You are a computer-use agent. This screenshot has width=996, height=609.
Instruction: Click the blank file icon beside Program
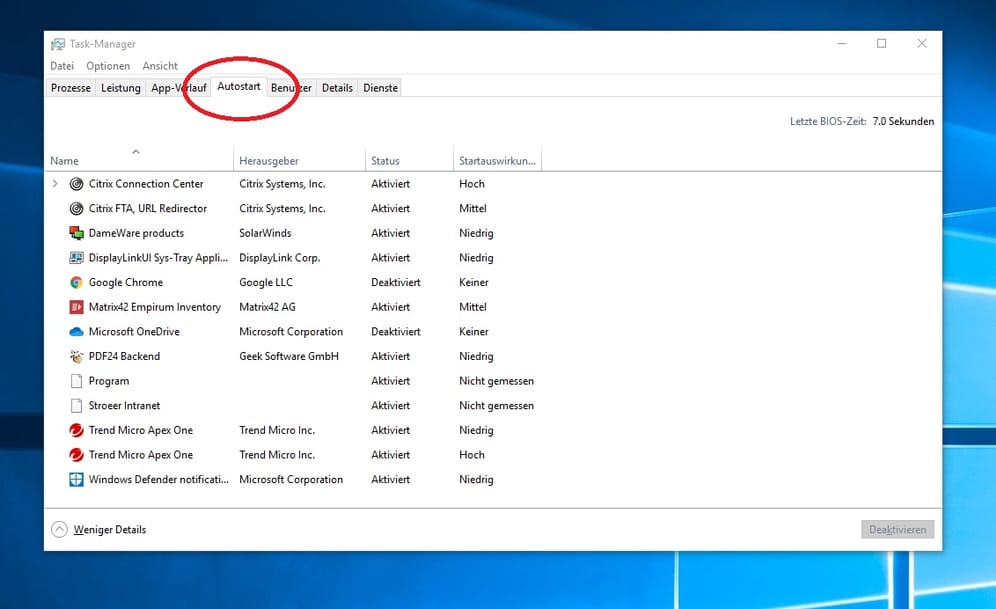point(76,381)
